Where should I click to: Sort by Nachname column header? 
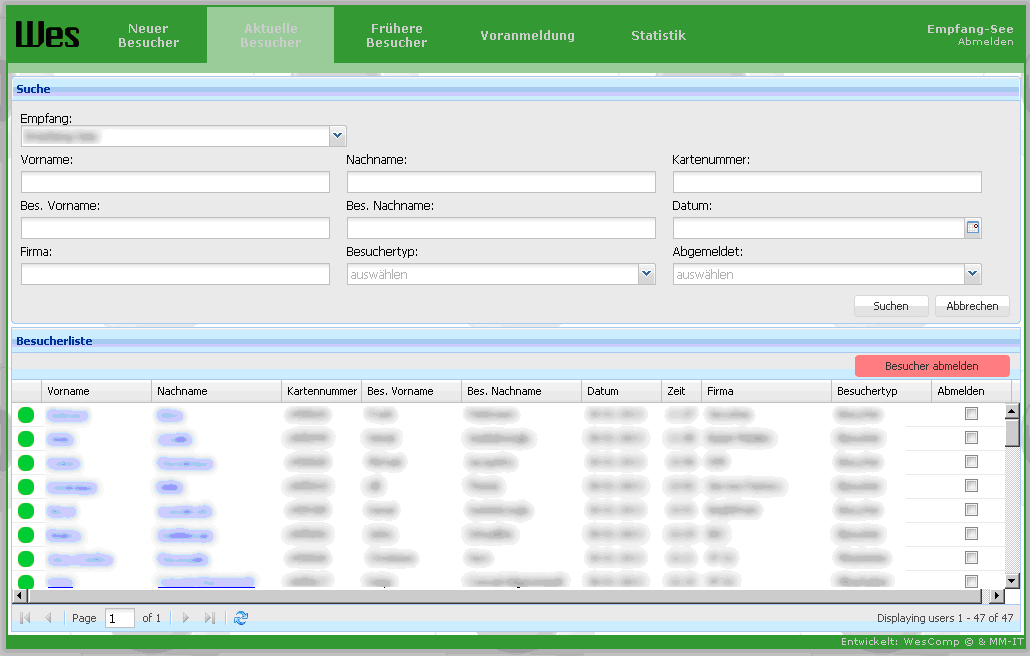coord(217,391)
